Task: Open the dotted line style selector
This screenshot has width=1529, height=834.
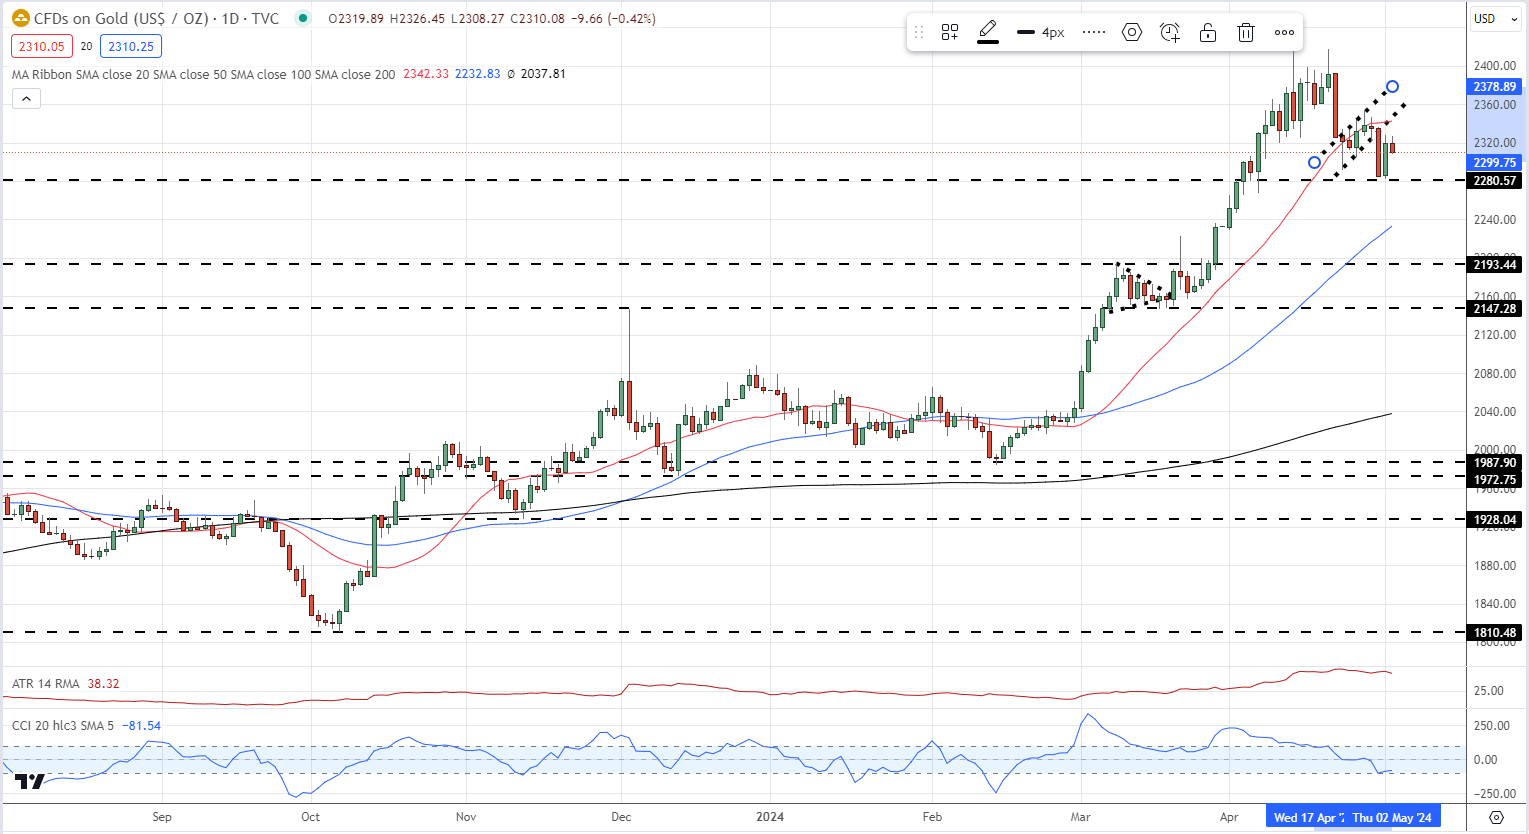Action: (1094, 32)
